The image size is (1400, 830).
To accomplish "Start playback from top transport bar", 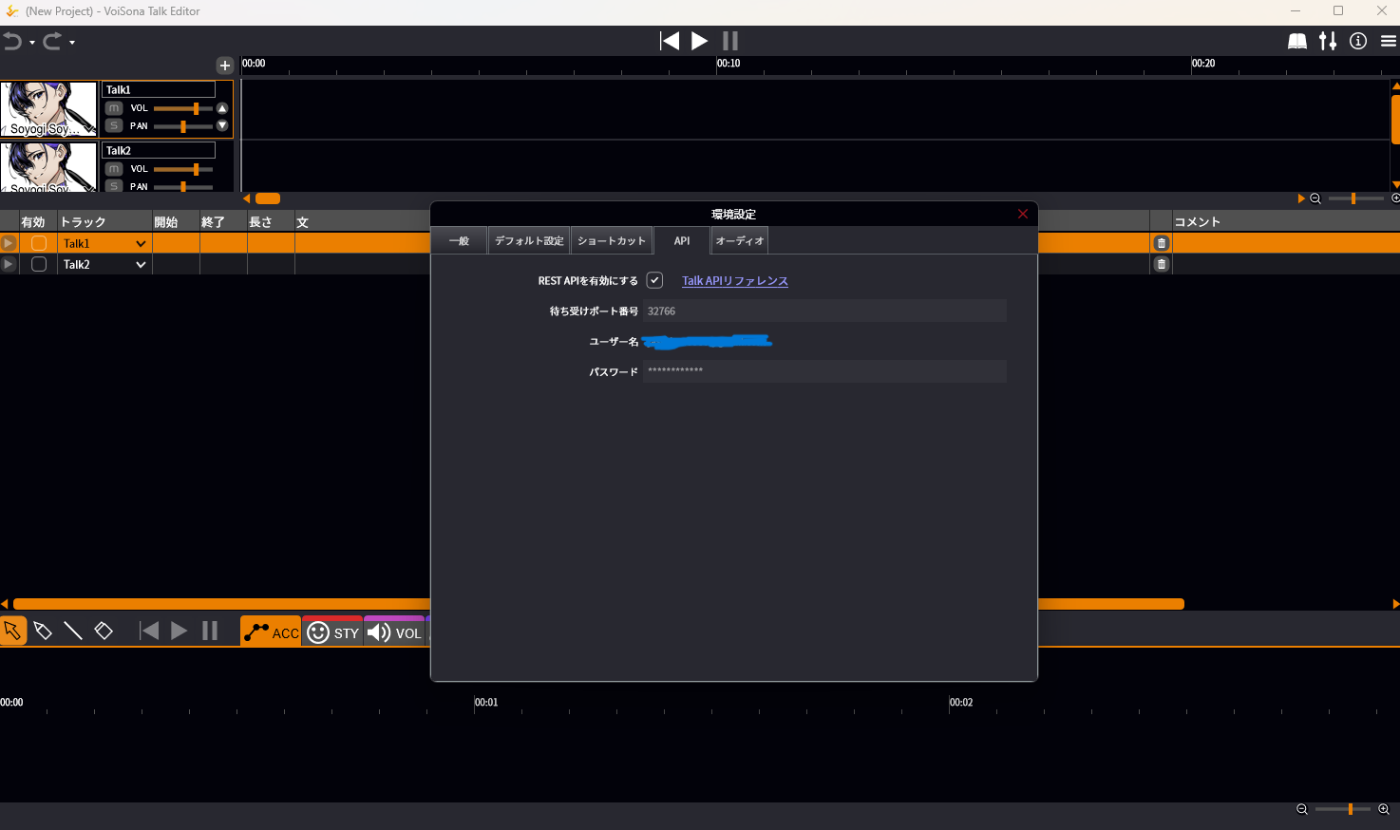I will point(700,41).
